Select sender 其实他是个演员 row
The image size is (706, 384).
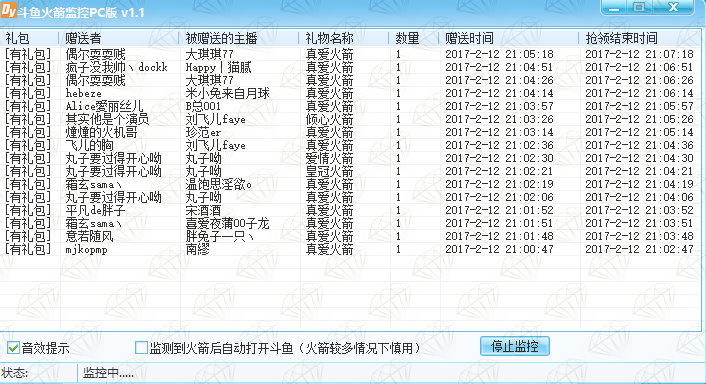click(x=350, y=119)
